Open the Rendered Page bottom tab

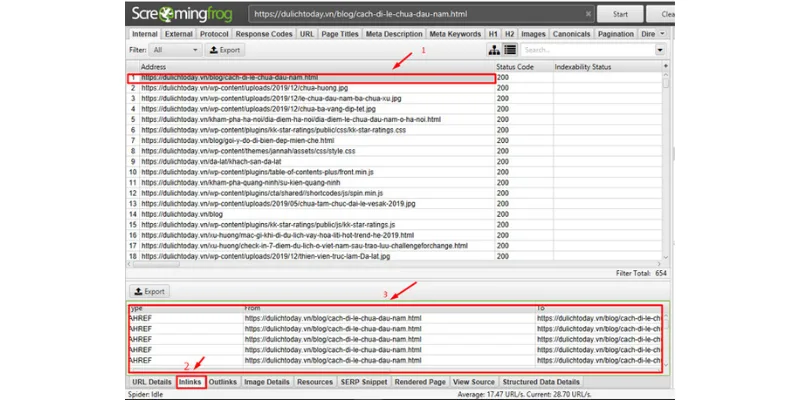[x=420, y=382]
